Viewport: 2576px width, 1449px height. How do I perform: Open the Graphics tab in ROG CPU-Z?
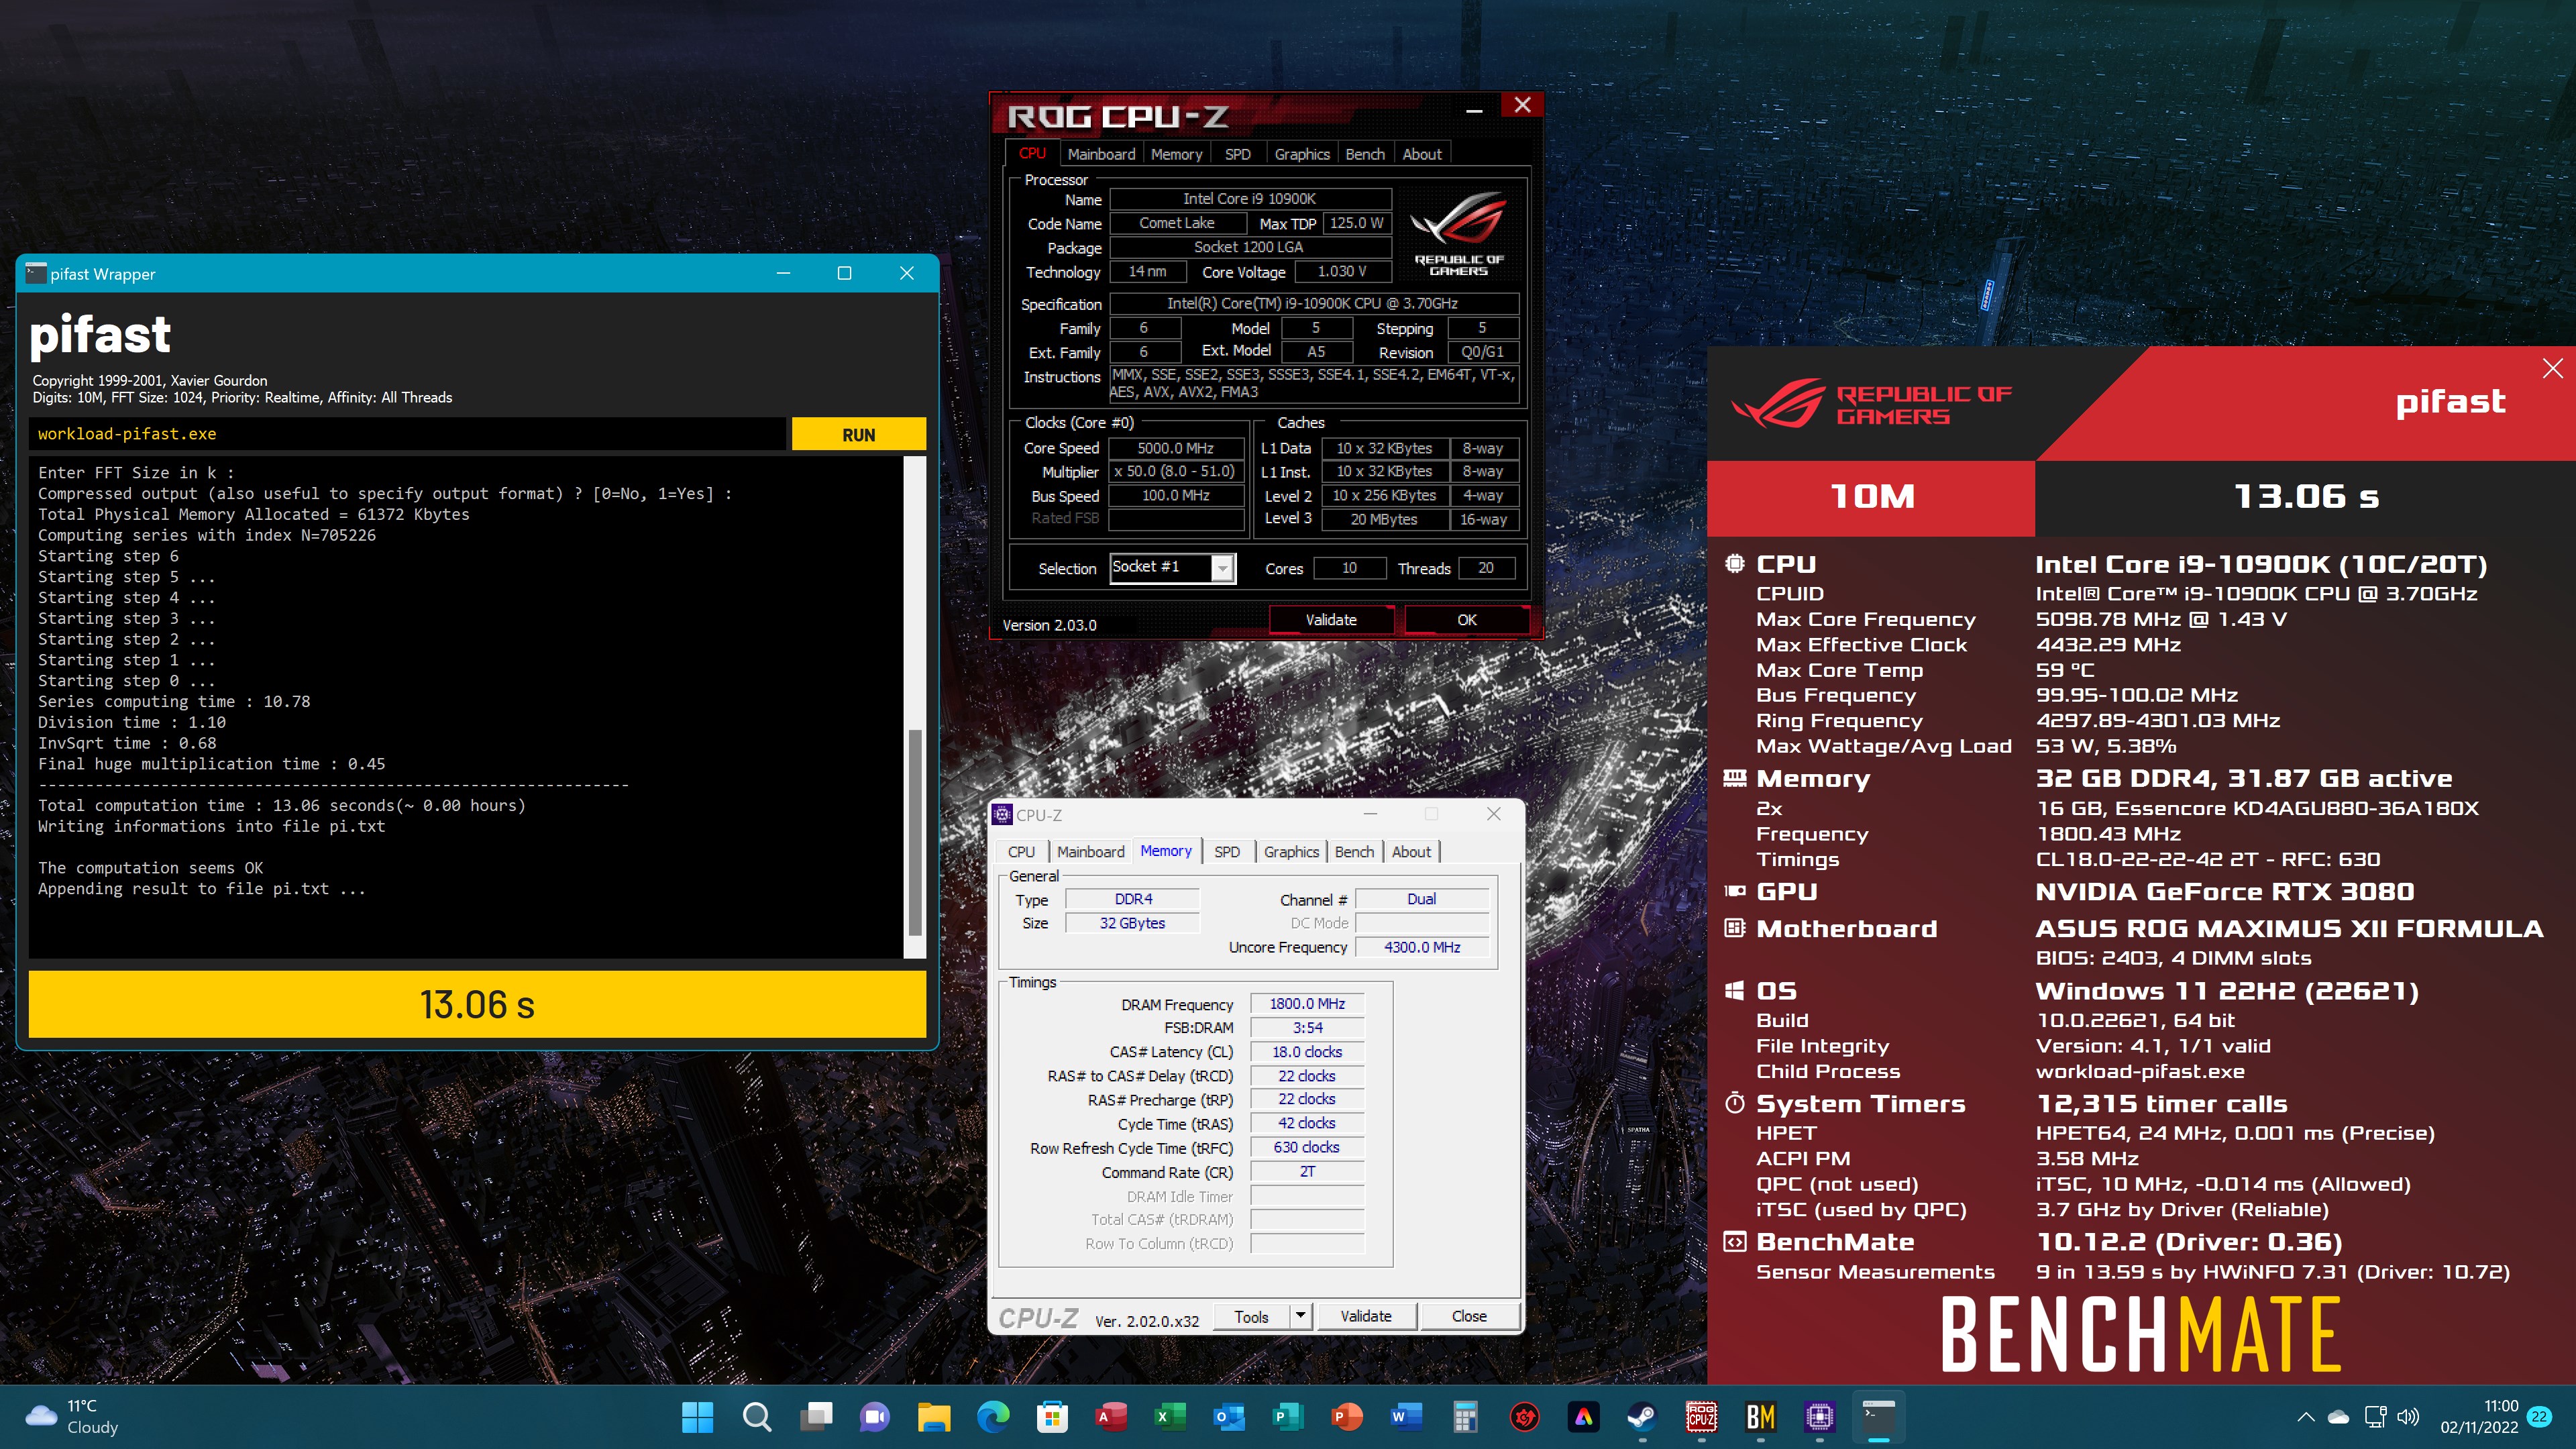tap(1301, 154)
